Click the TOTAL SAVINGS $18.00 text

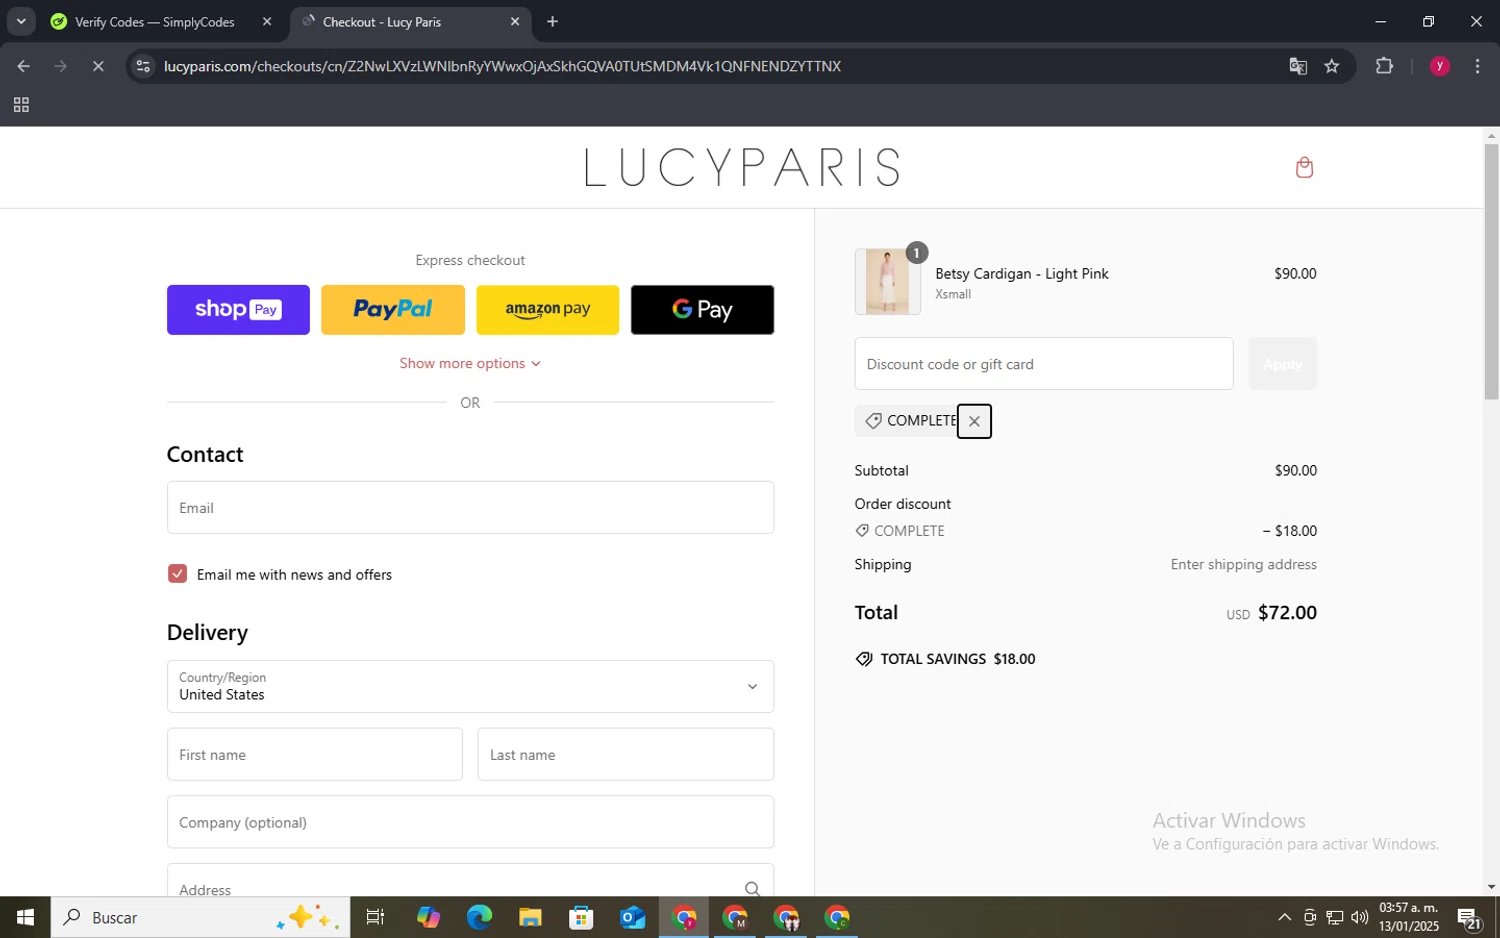(x=957, y=659)
